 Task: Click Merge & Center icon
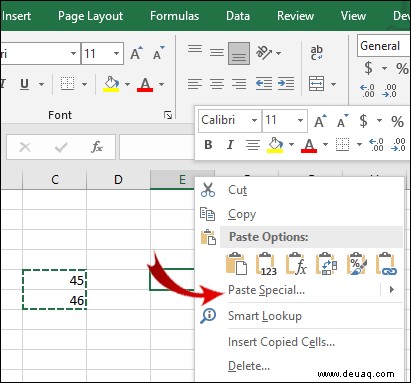point(316,83)
